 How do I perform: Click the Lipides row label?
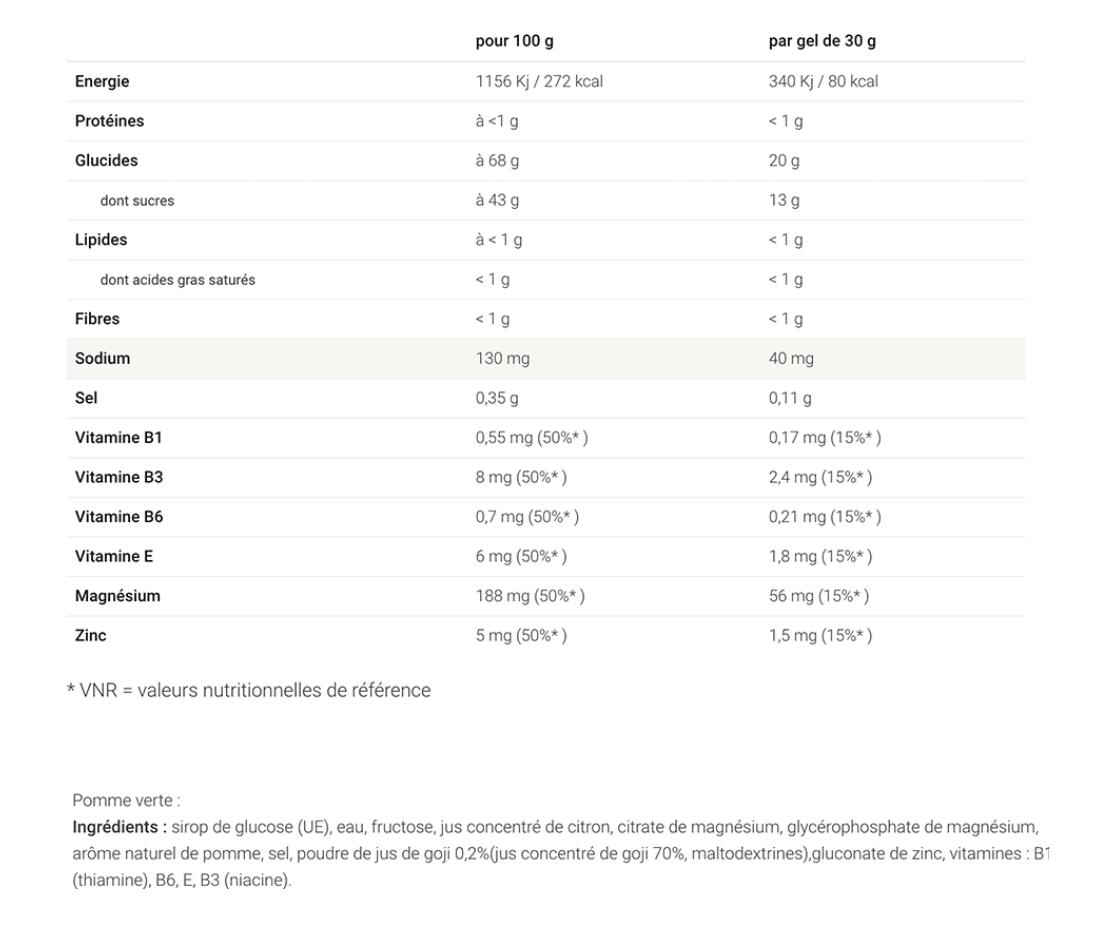click(x=101, y=240)
